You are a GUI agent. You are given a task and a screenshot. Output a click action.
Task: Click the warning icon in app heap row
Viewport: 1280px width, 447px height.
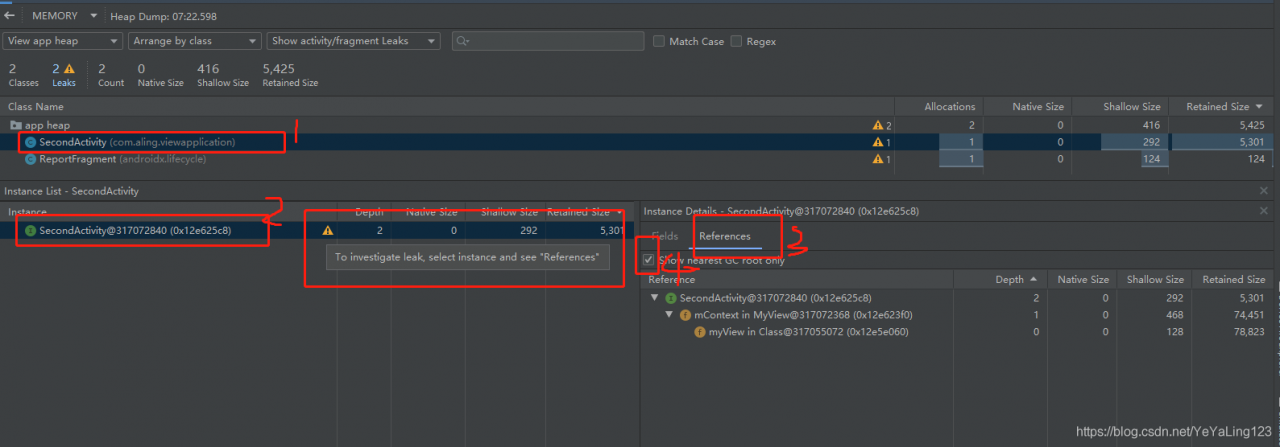[x=877, y=125]
